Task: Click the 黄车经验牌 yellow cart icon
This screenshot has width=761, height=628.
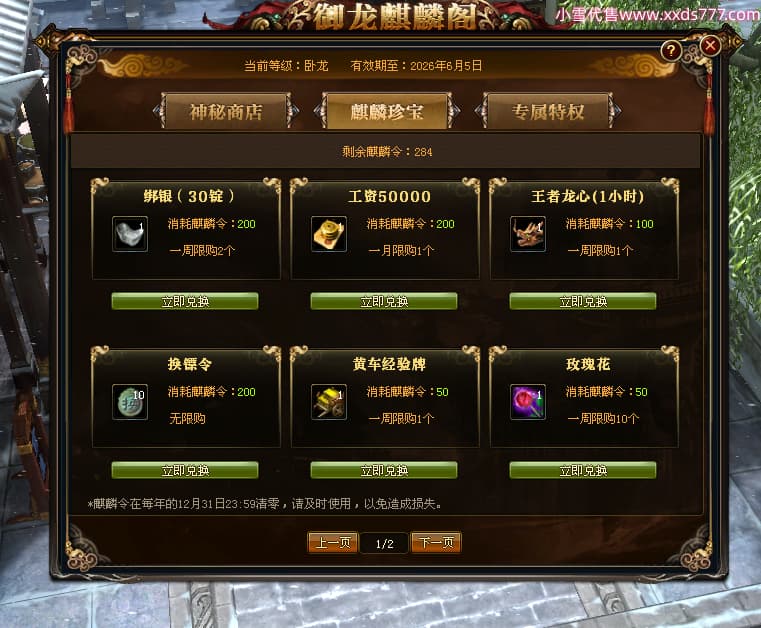Action: 329,402
